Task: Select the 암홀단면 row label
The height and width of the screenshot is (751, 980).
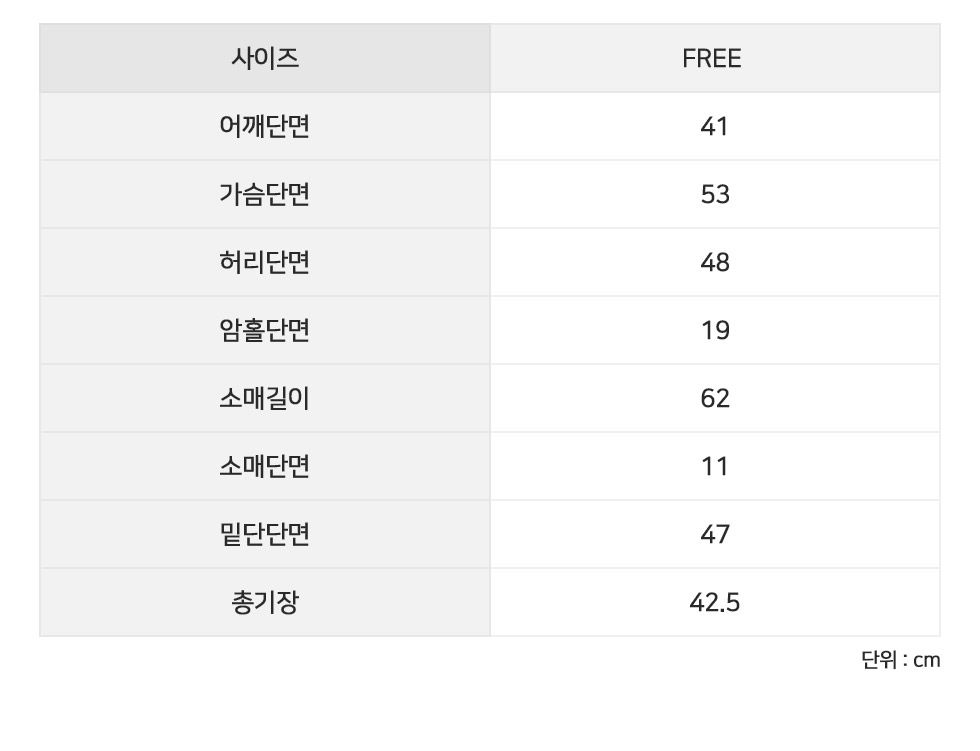Action: [x=264, y=330]
